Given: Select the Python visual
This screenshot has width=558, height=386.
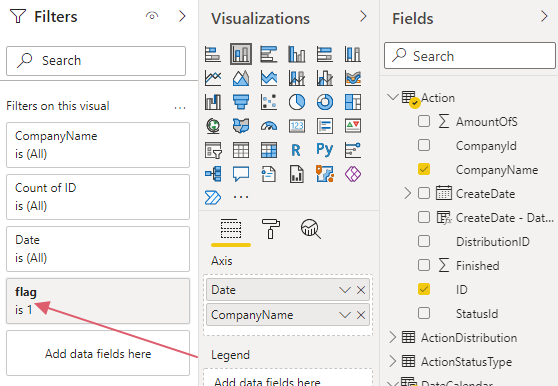Looking at the screenshot, I should [x=325, y=149].
